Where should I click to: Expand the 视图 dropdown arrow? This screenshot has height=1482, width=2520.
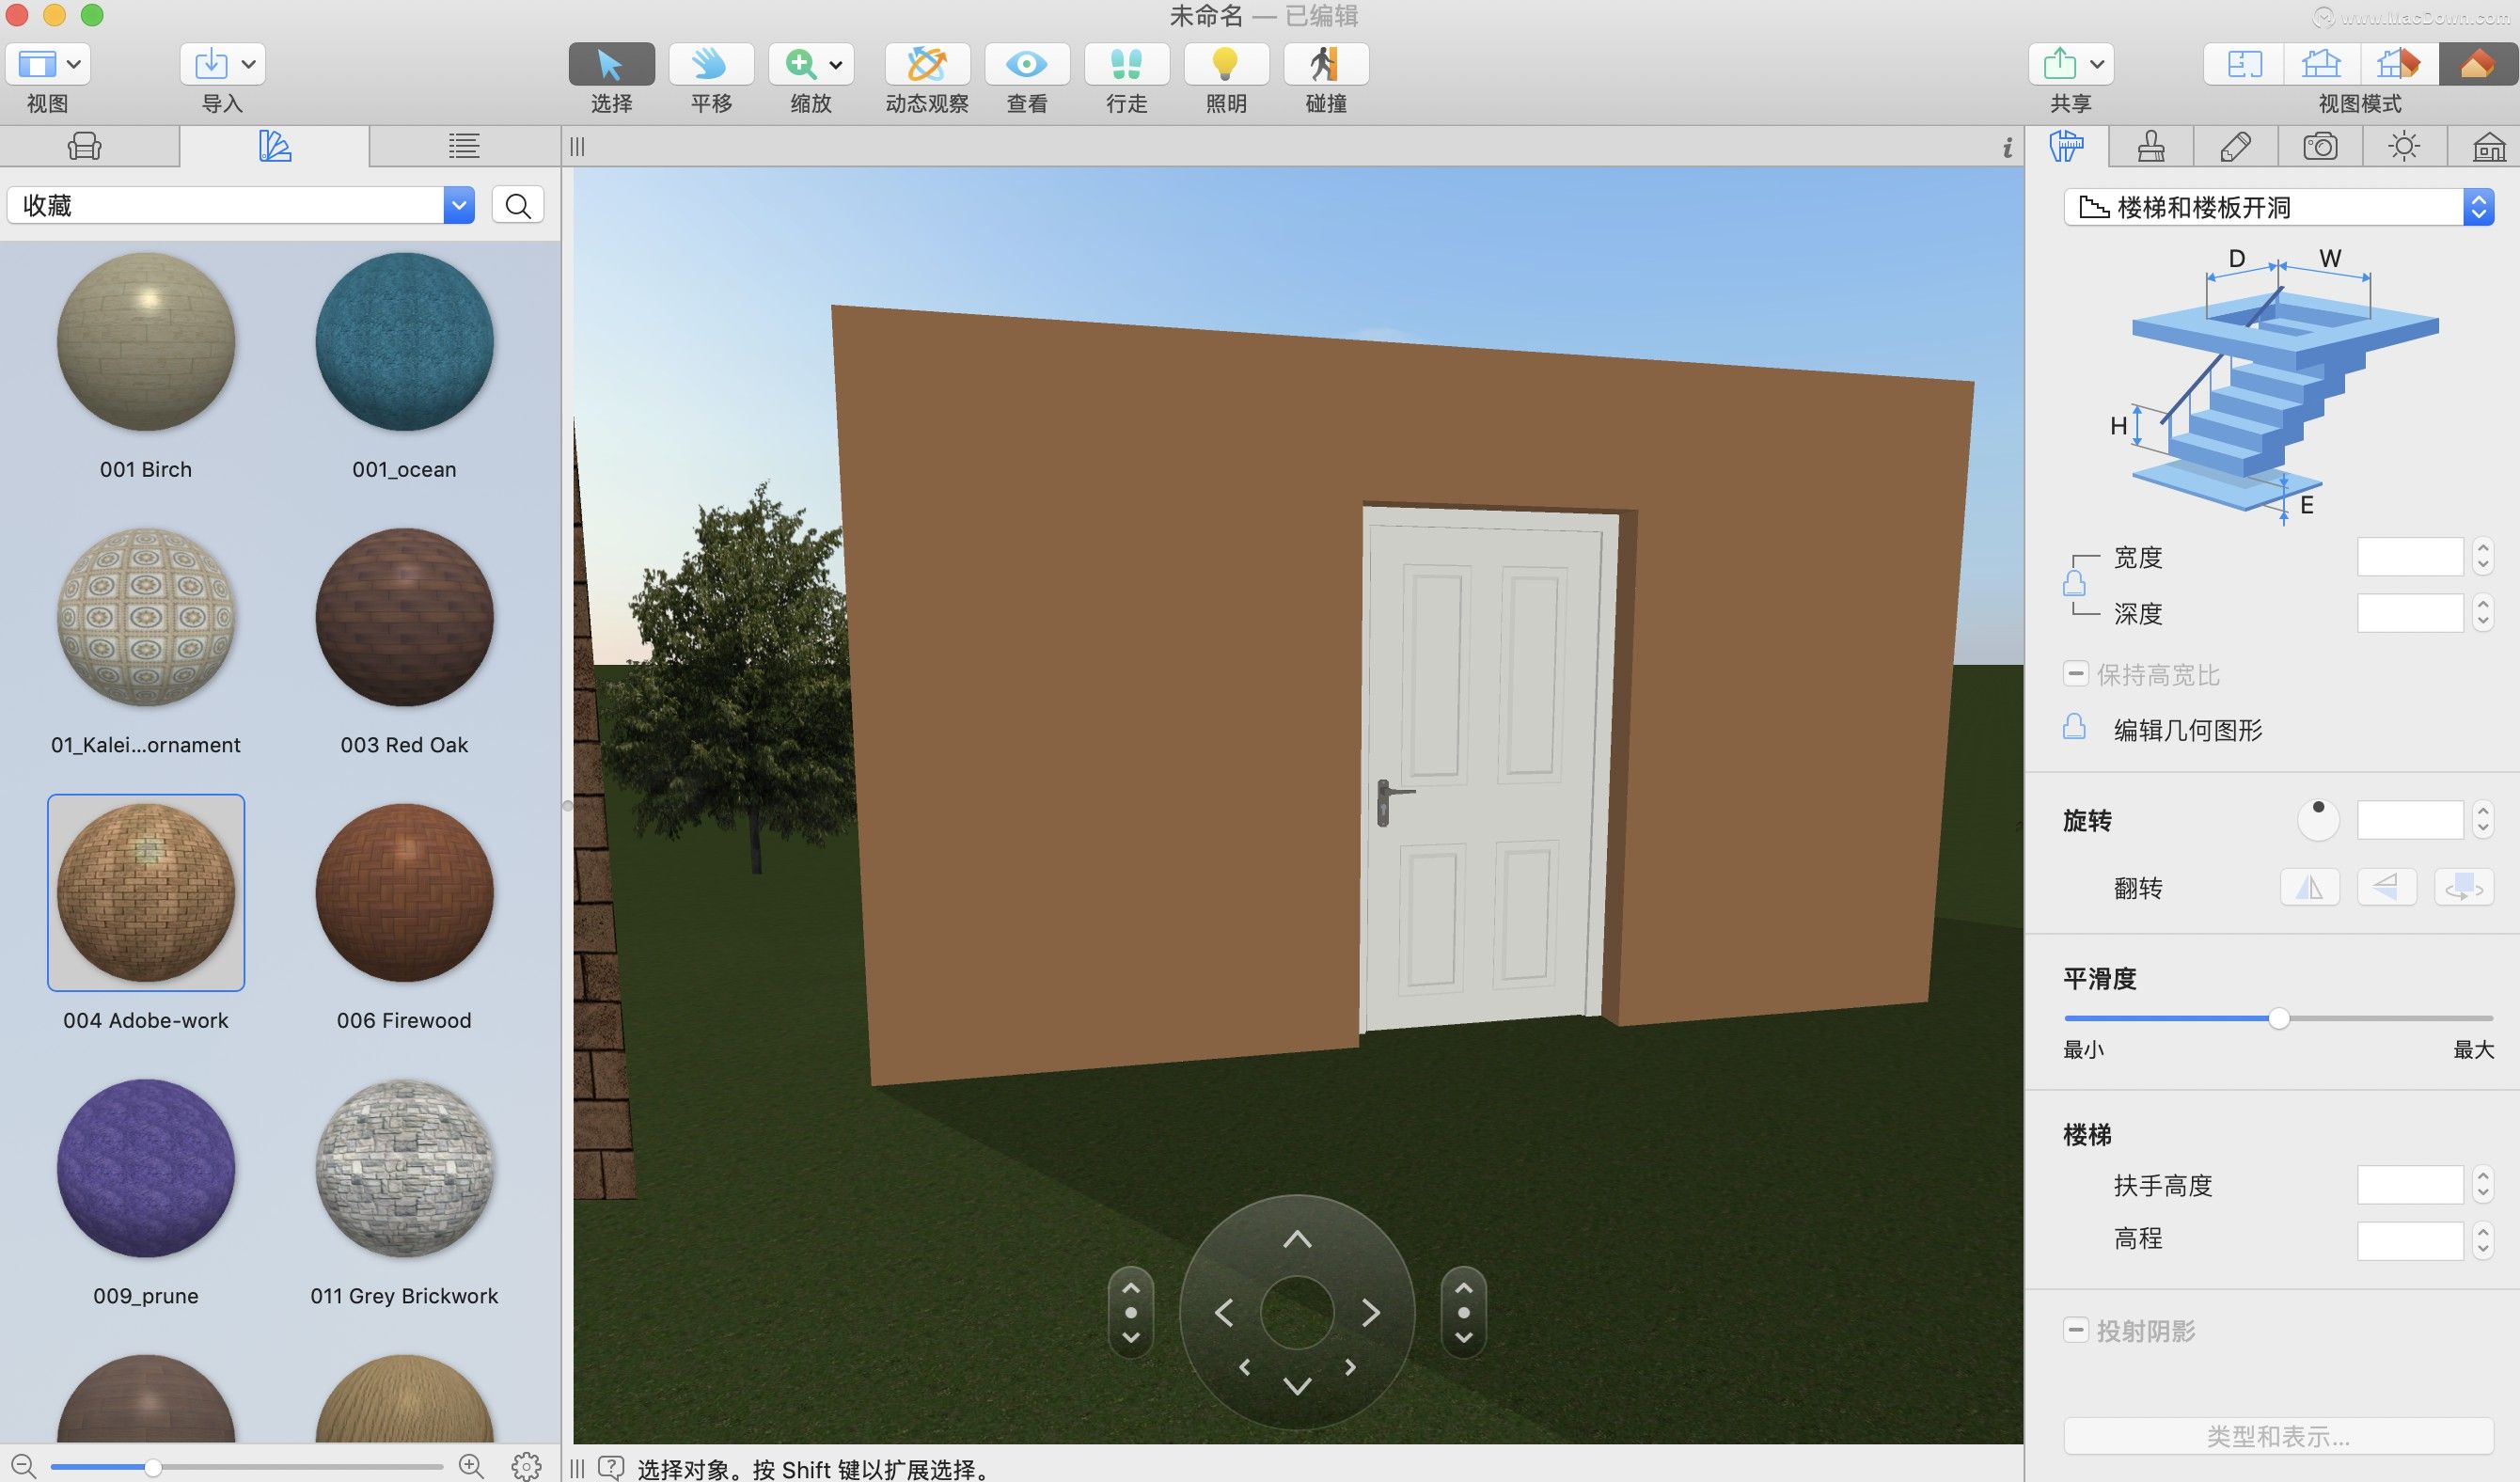74,64
